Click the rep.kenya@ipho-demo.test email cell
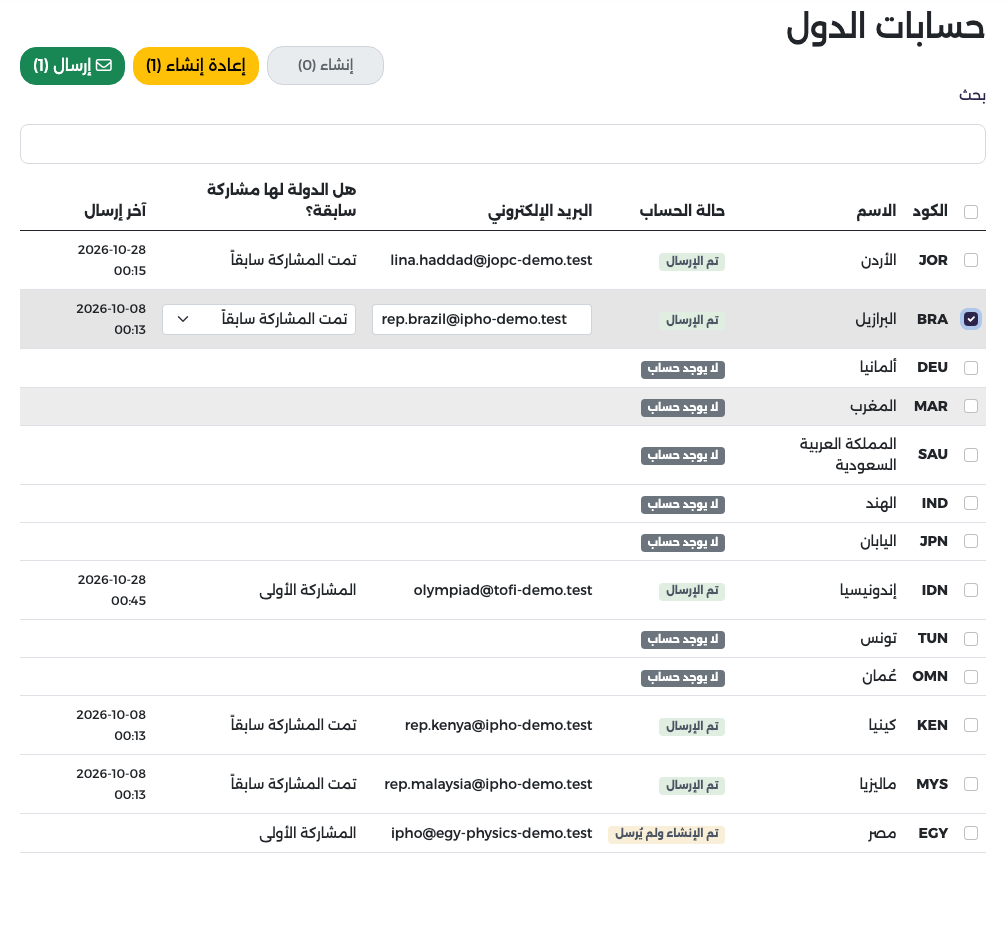 click(499, 725)
